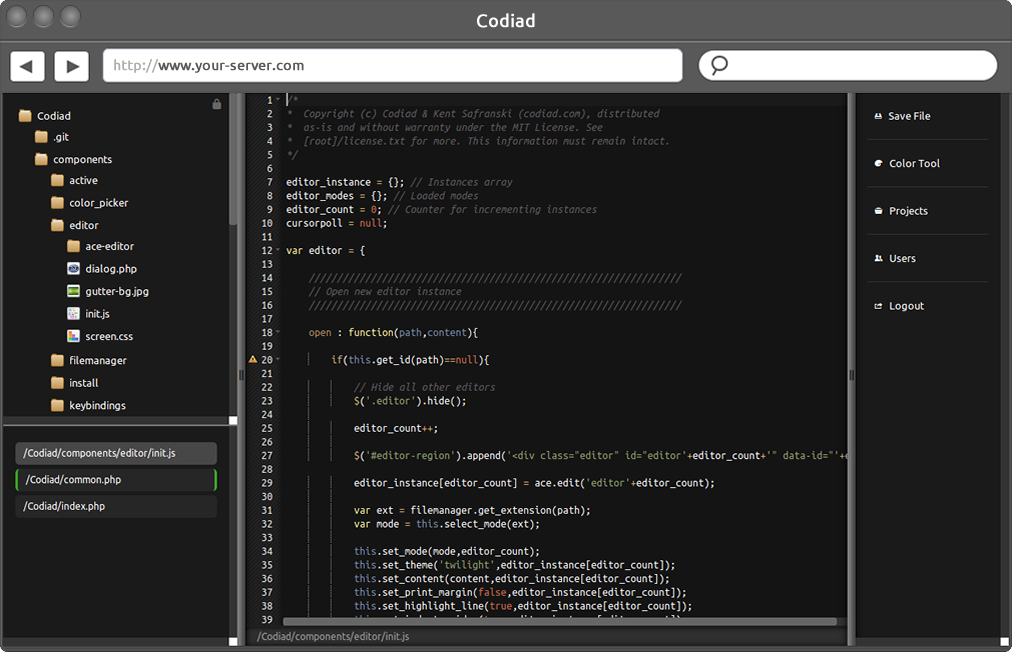
Task: Click the file tree vertical scrollbar
Action: coord(233,160)
